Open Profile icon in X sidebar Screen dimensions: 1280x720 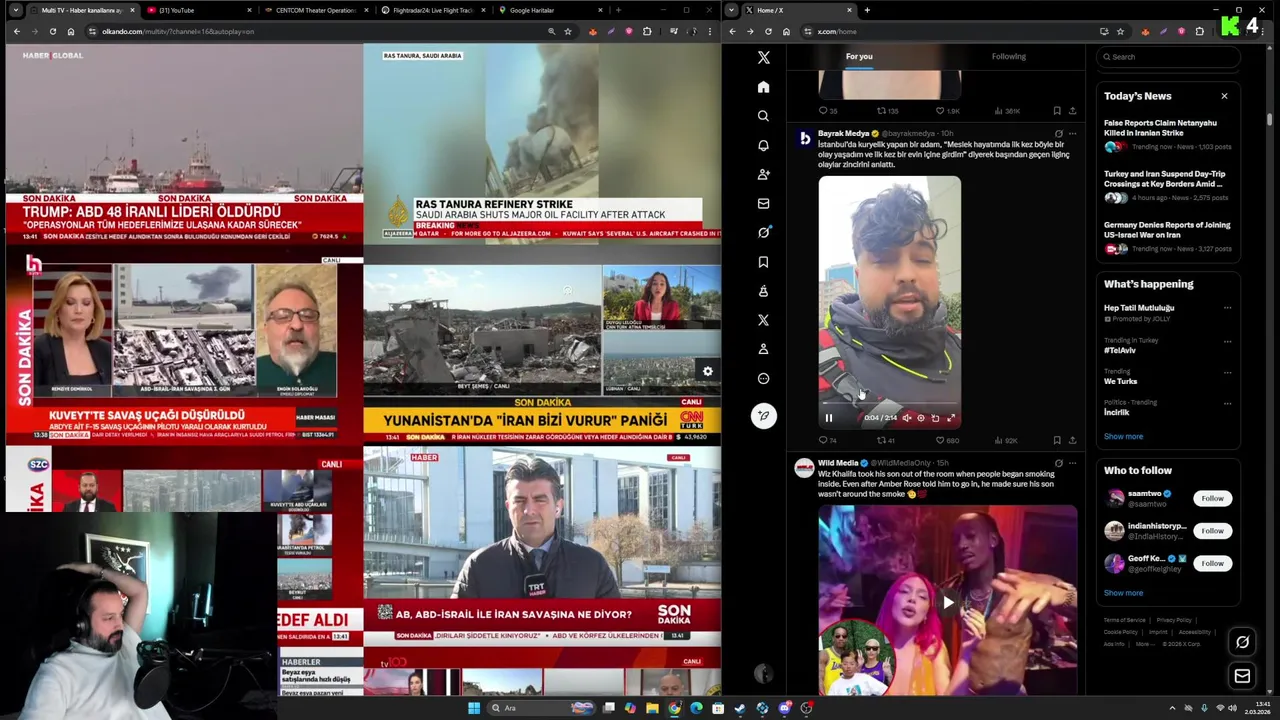(x=763, y=349)
